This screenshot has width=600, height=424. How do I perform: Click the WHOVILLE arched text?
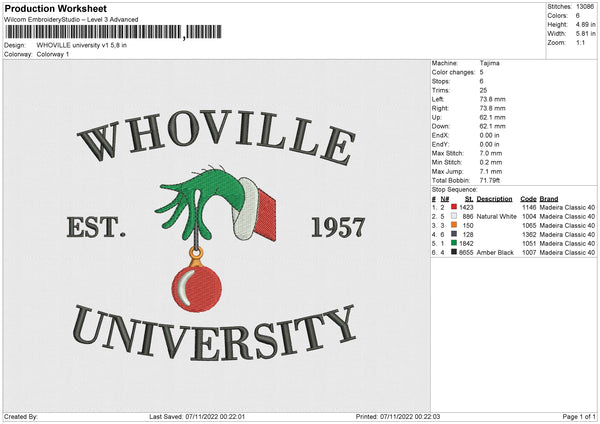click(214, 133)
